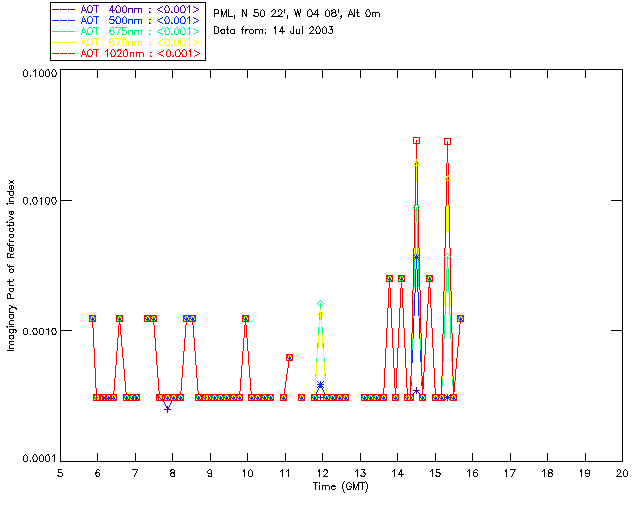
Task: Click the peak marker near 14.85 GMT
Action: pos(429,278)
